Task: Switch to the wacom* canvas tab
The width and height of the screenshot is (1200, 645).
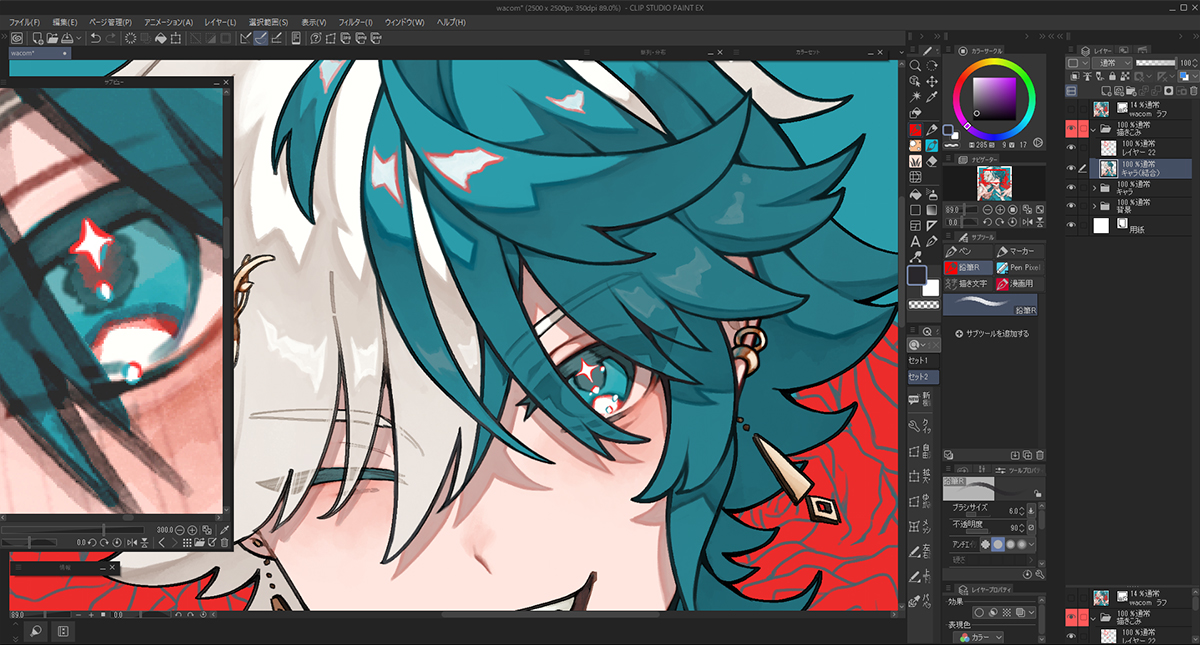Action: [39, 53]
